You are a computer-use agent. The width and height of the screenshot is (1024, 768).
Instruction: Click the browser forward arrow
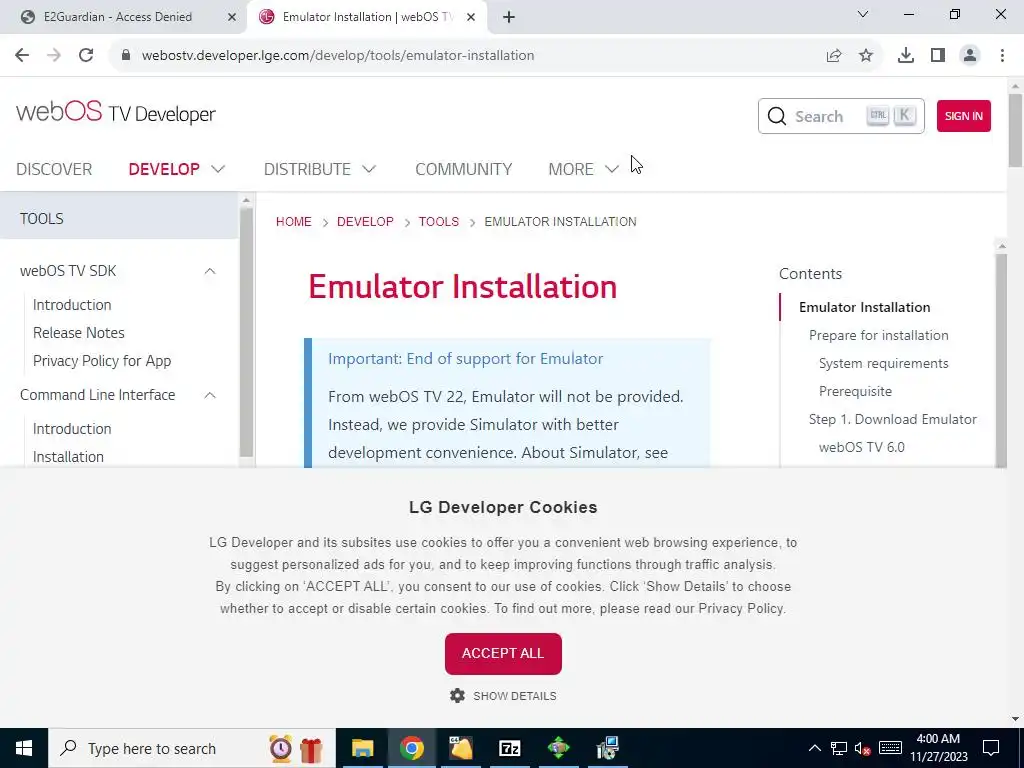tap(54, 56)
